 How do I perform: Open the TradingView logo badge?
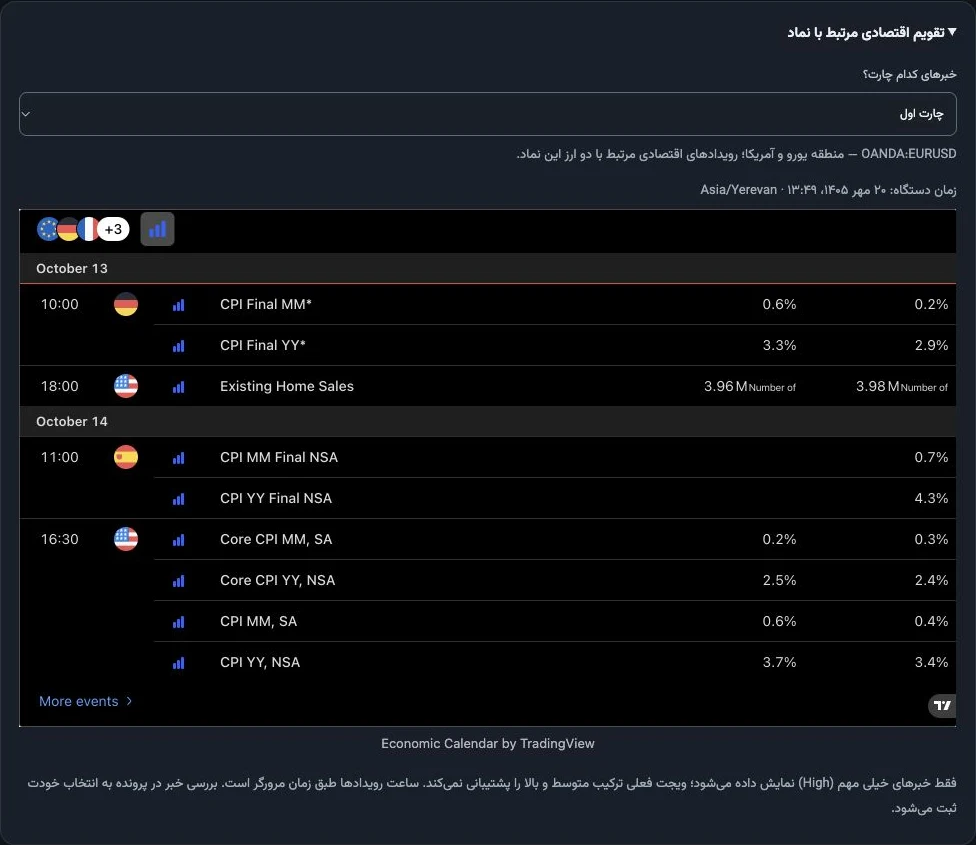(942, 705)
